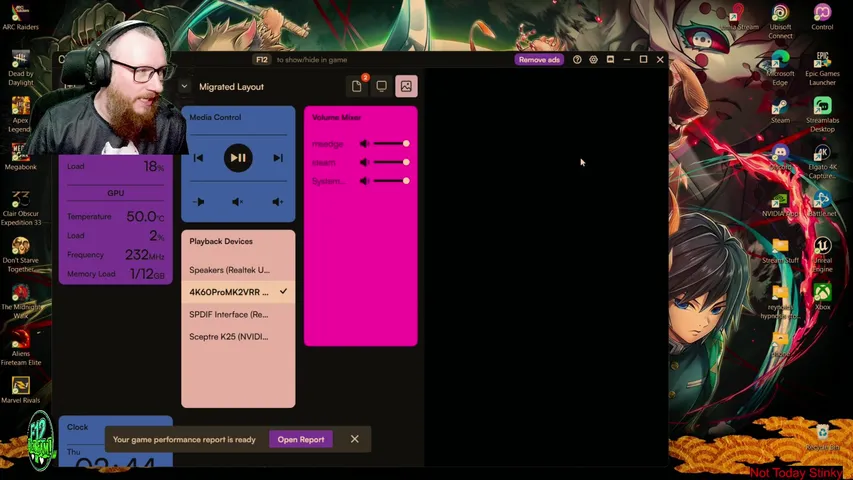The height and width of the screenshot is (480, 853).
Task: Open Clair Obscur Expedition 33 shortcut
Action: click(21, 208)
